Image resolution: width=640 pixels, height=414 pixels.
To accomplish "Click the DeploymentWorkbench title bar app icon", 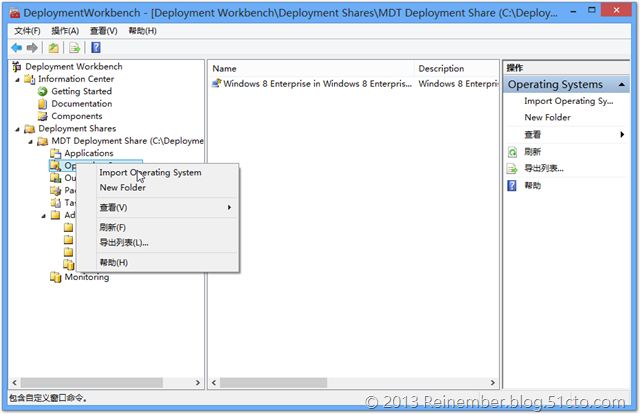I will coord(15,13).
